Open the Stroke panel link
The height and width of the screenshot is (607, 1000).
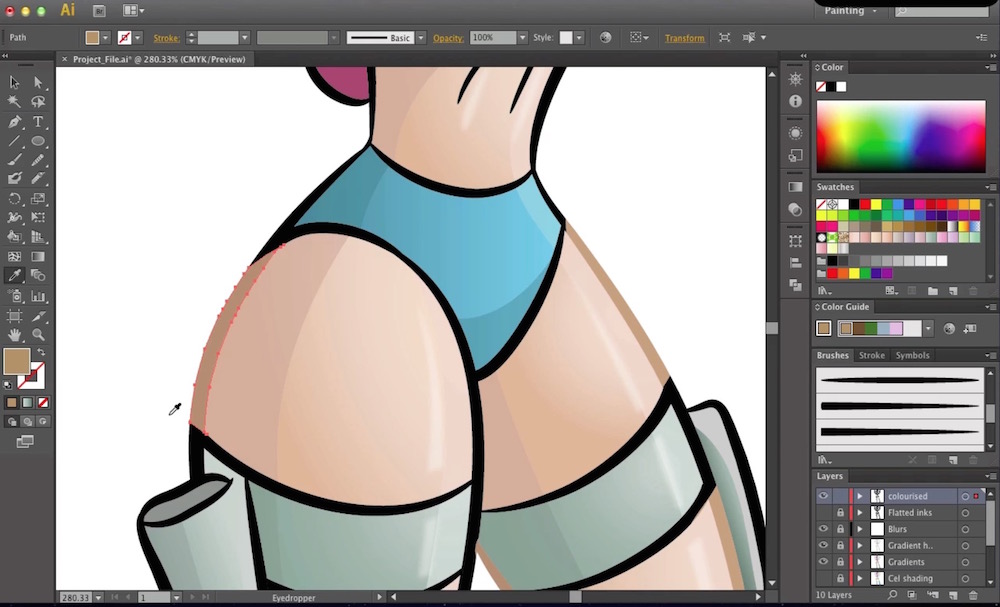point(166,38)
